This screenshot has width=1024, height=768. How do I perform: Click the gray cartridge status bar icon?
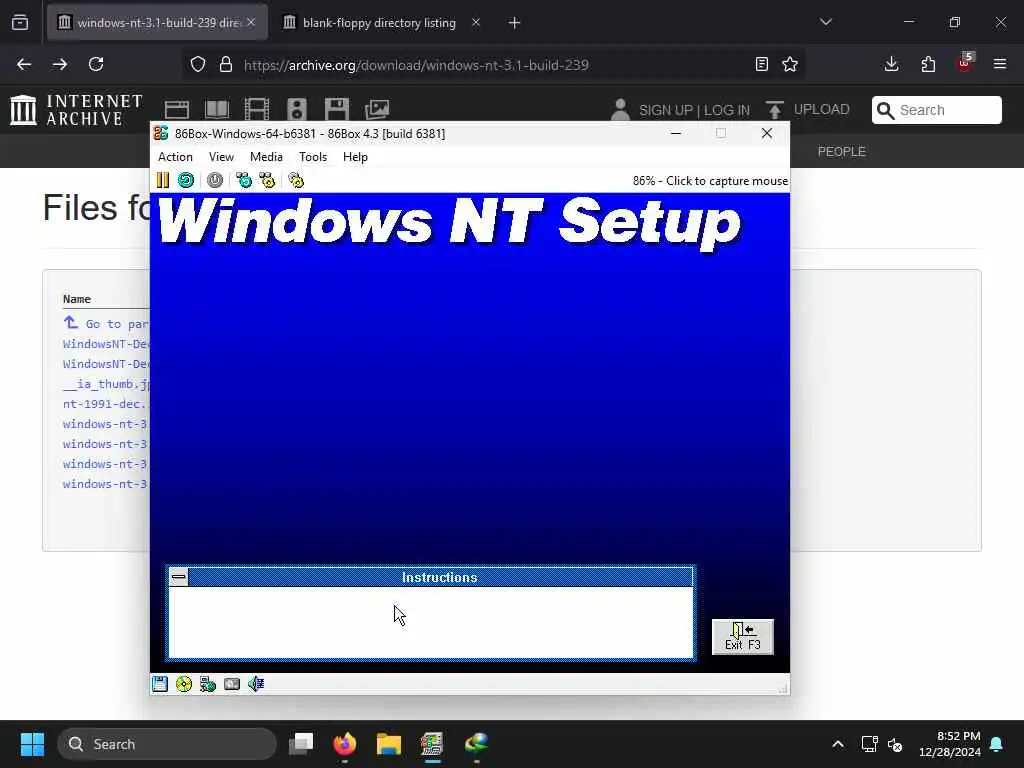[x=232, y=684]
